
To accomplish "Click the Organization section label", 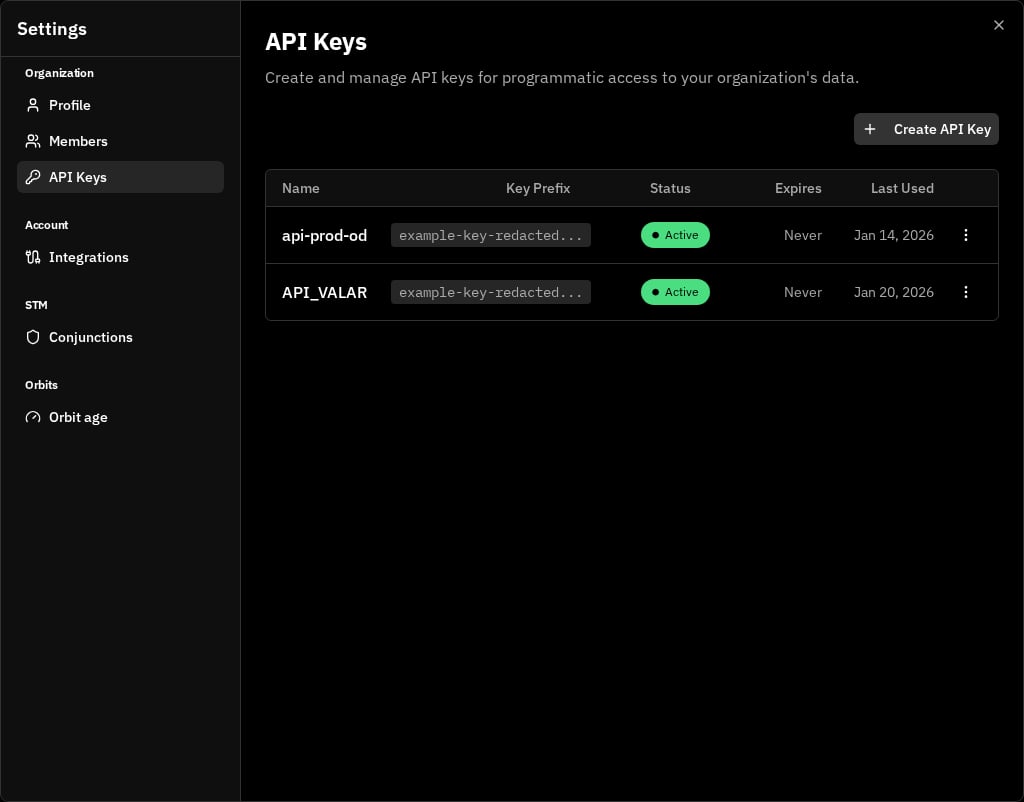I will 59,73.
